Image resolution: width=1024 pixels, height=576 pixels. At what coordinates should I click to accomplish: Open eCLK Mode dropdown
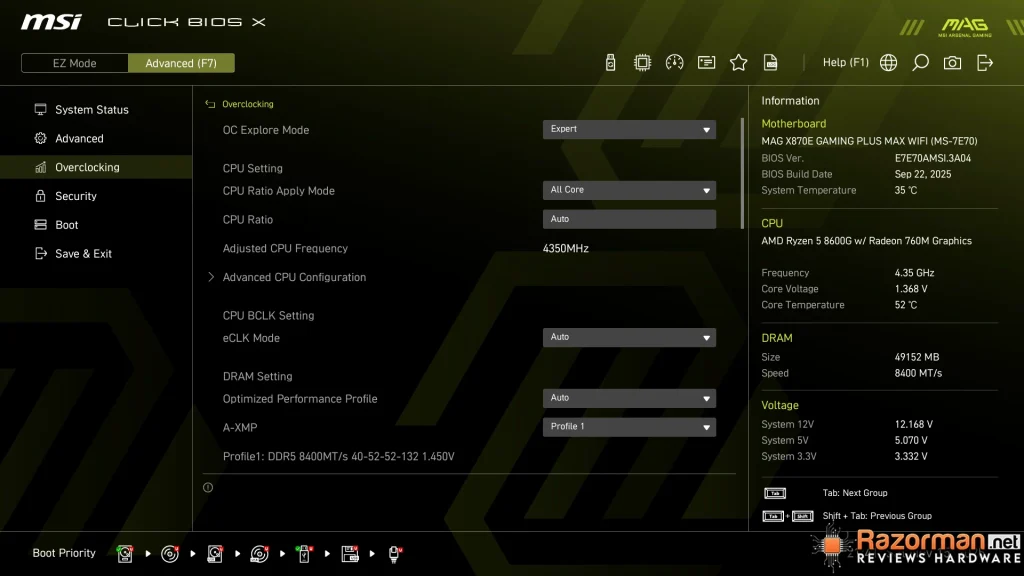click(x=629, y=337)
